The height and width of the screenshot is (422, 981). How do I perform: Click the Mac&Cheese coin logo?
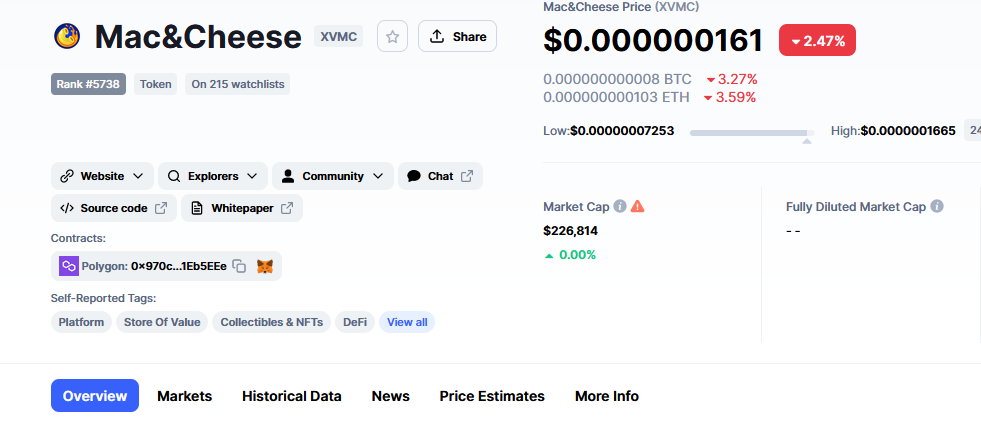tap(67, 36)
